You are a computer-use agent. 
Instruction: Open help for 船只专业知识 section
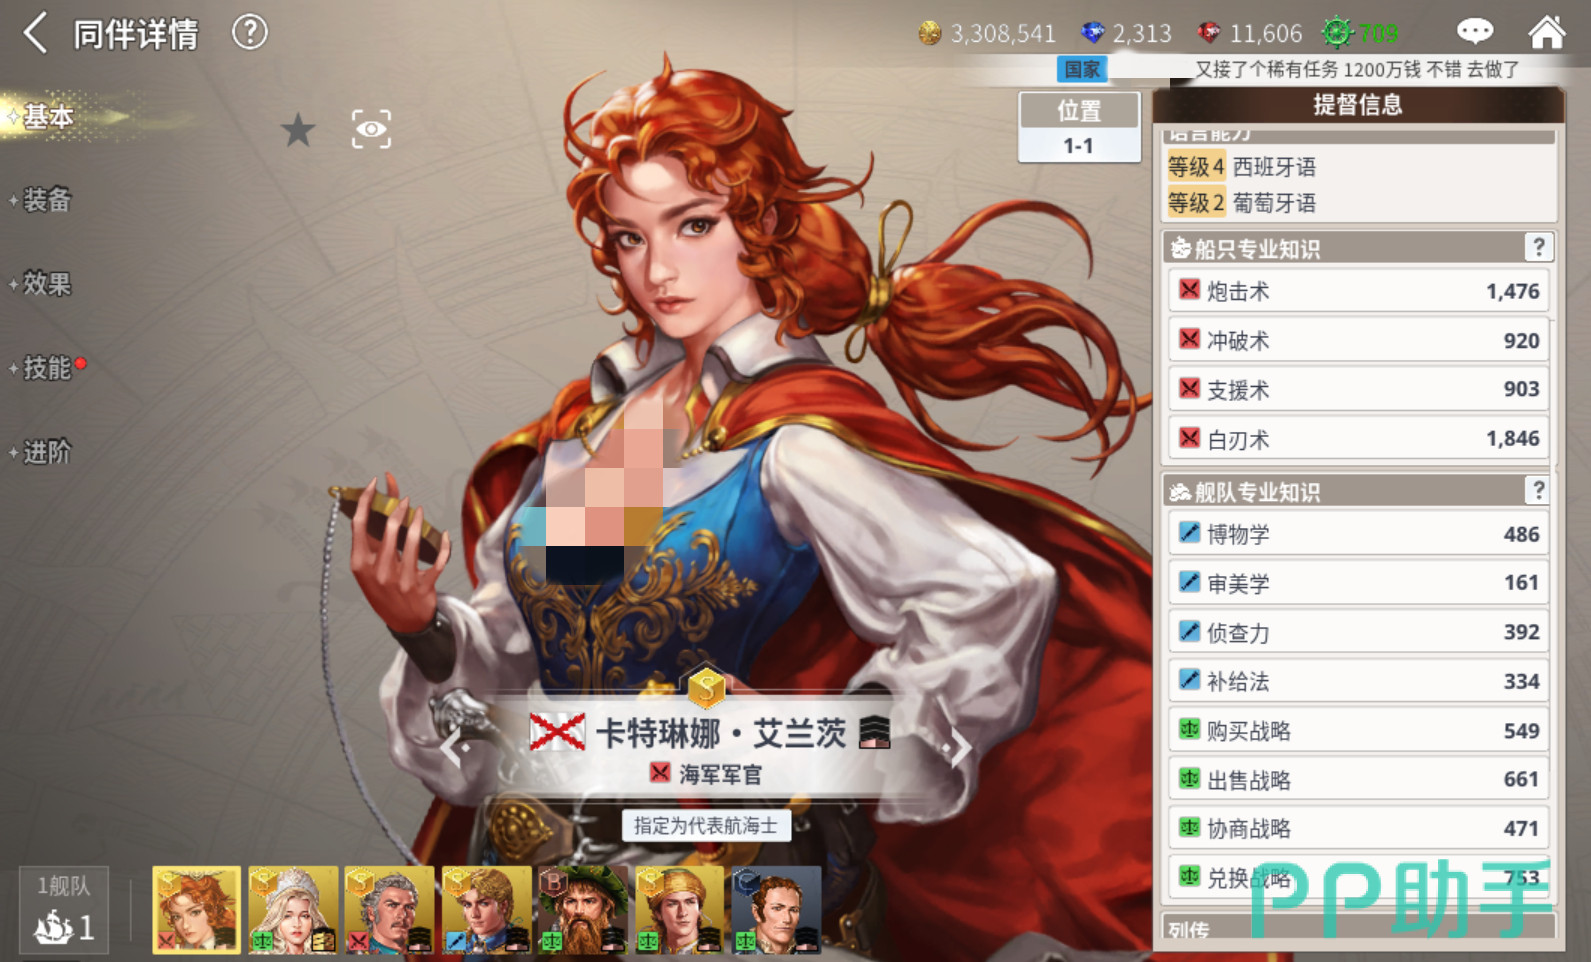point(1538,247)
